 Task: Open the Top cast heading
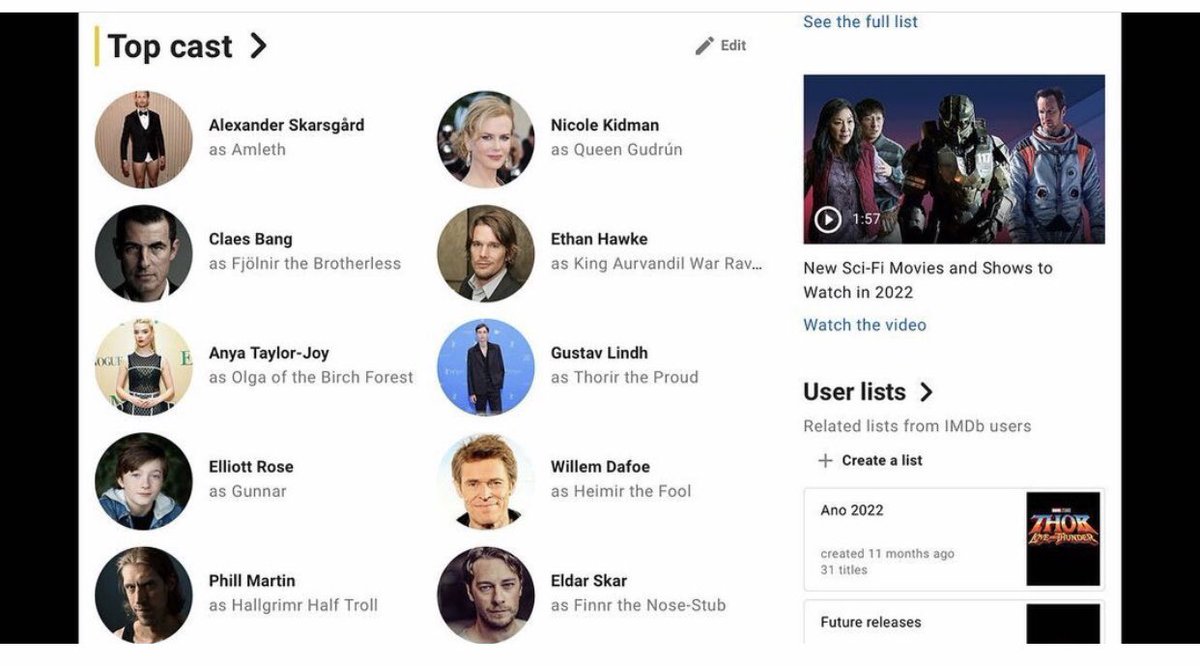coord(170,46)
